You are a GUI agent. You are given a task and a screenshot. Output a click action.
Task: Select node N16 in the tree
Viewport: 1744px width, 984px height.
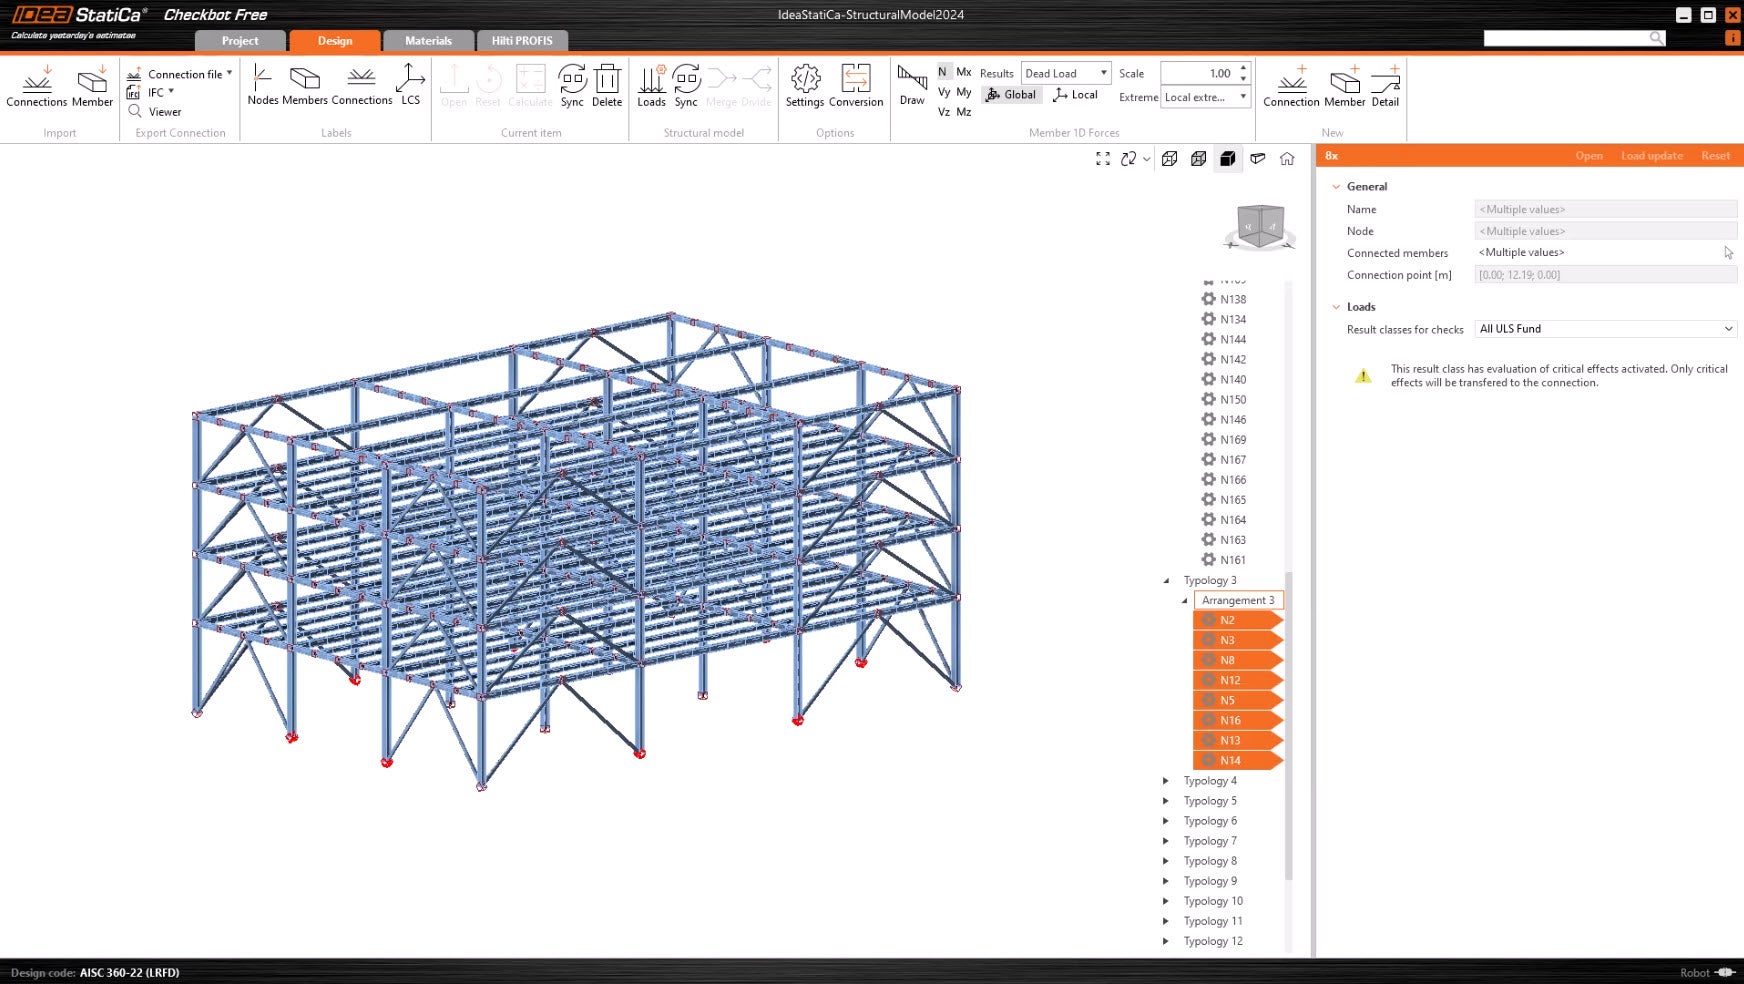(x=1231, y=721)
